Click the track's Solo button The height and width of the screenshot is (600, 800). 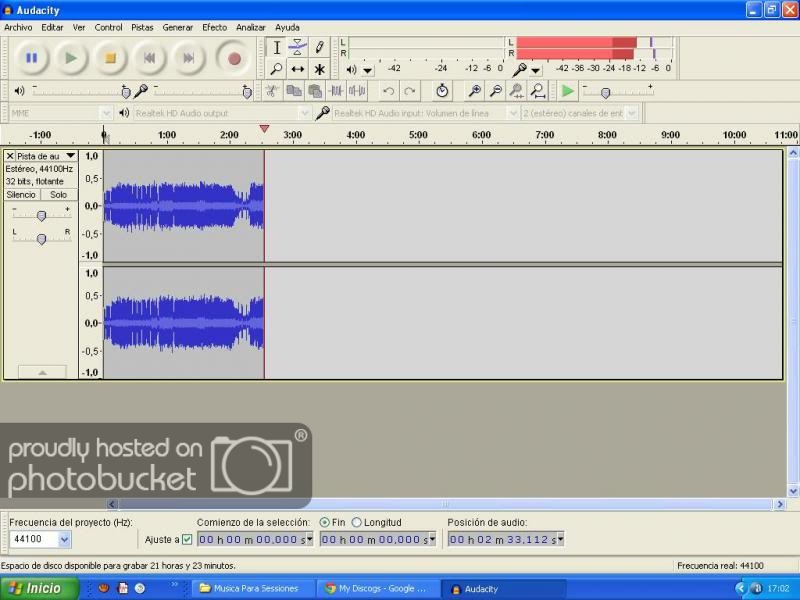59,195
